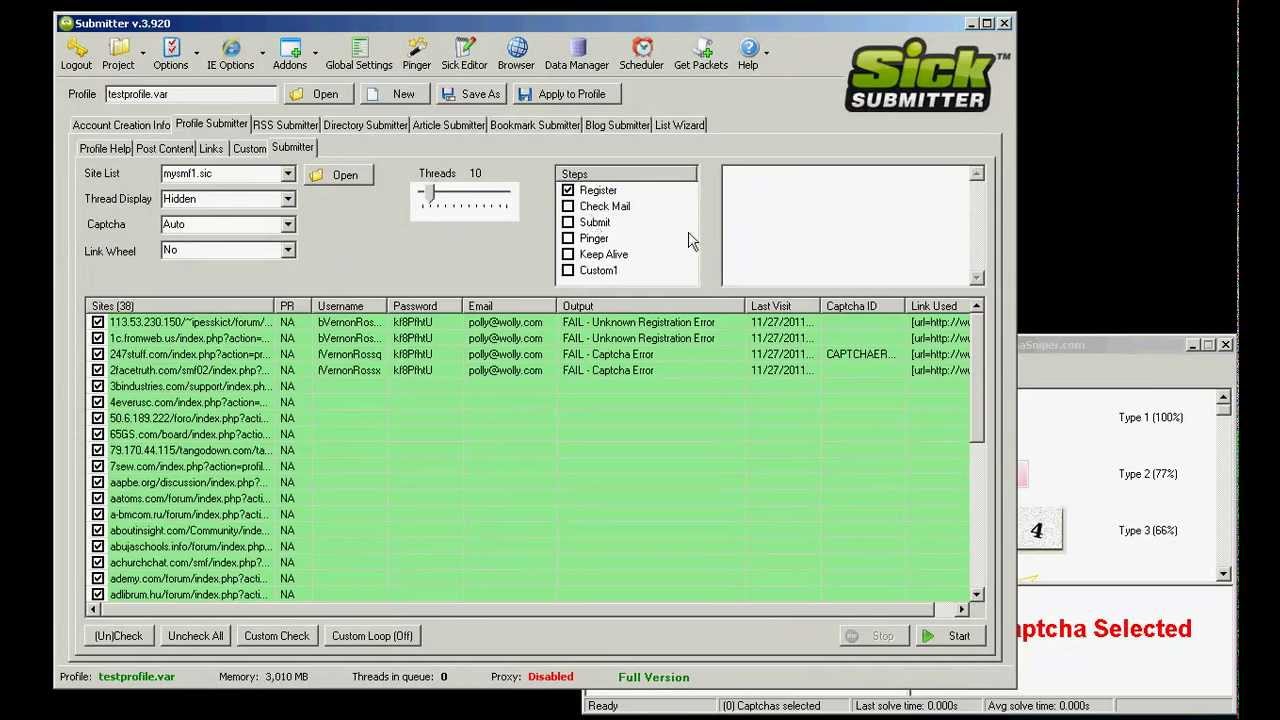
Task: Open IE Options in the toolbar
Action: click(231, 54)
